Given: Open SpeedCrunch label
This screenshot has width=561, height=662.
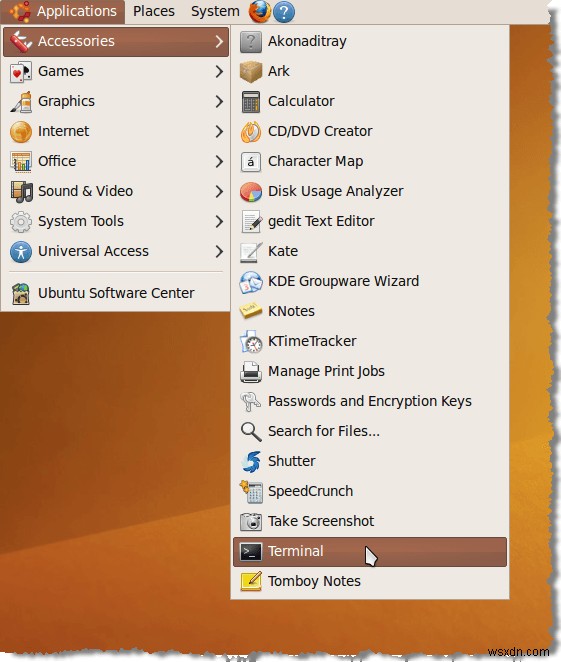Looking at the screenshot, I should point(310,491).
